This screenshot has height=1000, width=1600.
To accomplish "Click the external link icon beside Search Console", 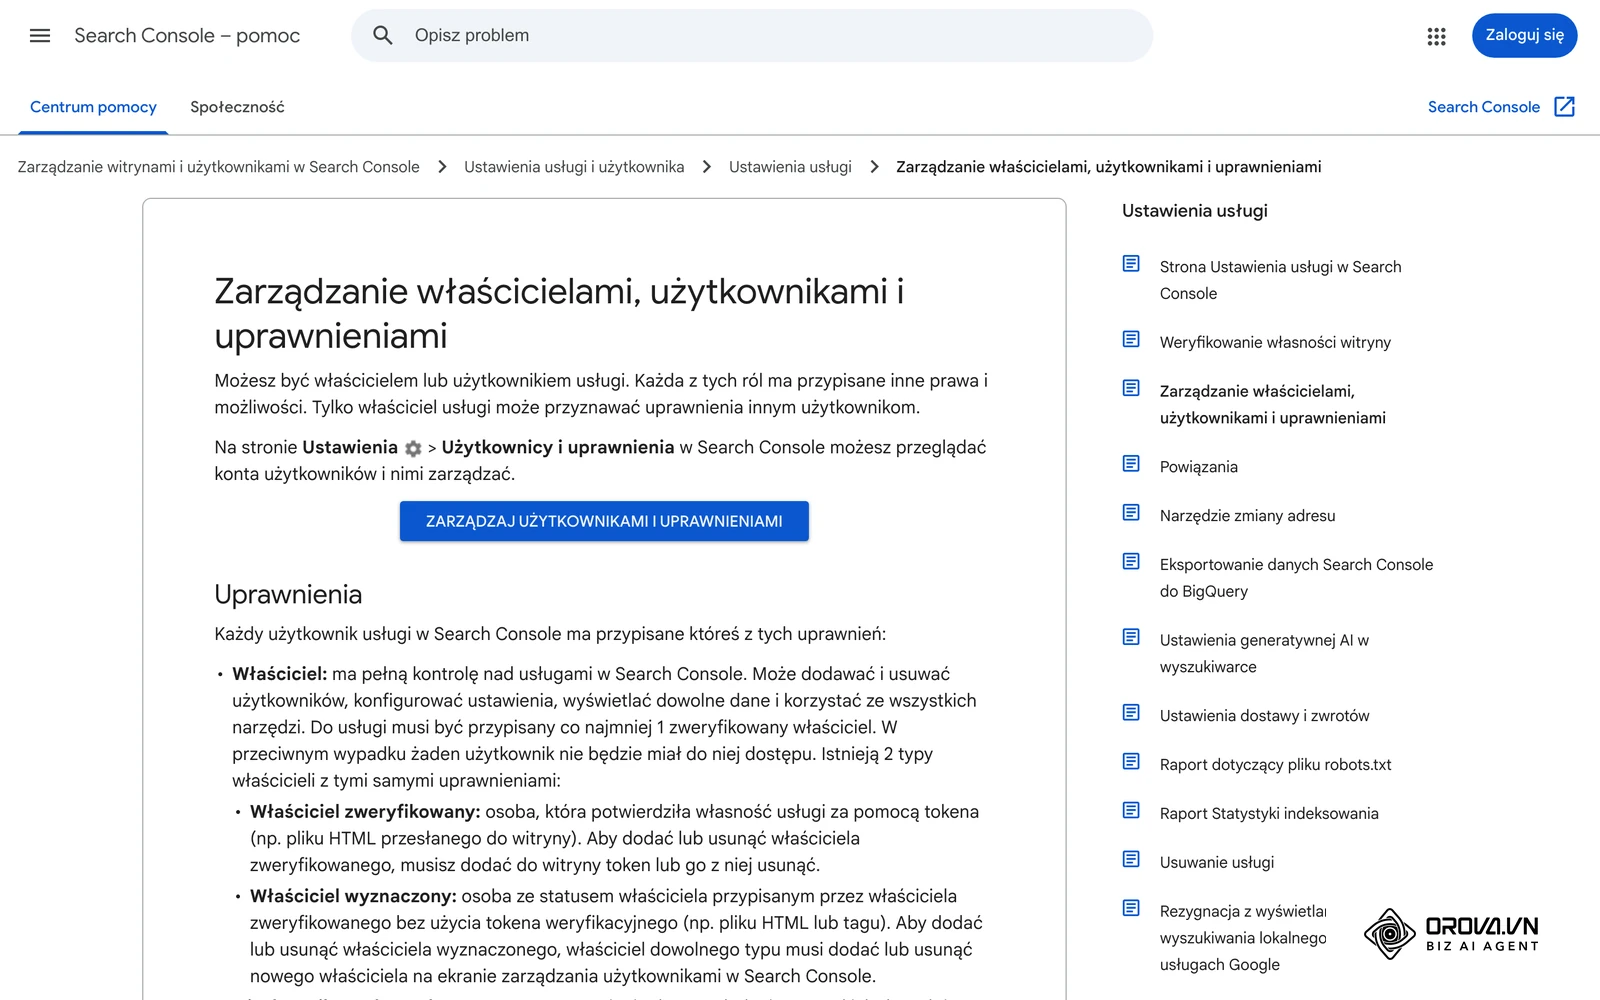I will (1565, 107).
